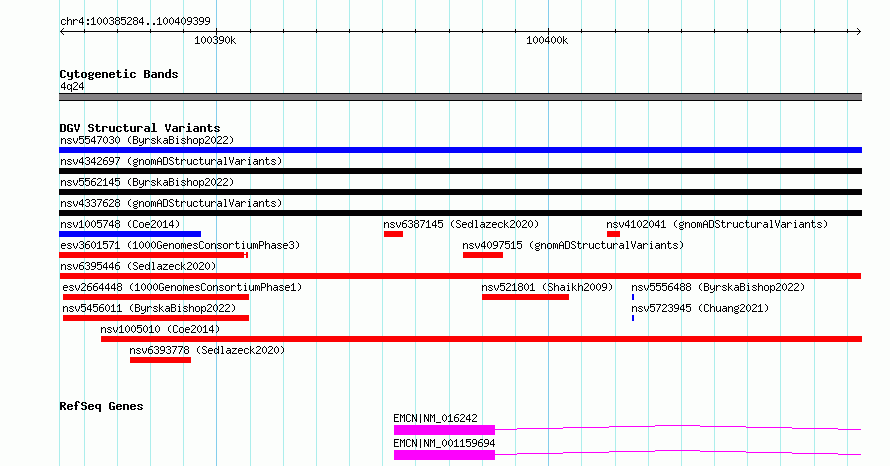Open the nsv6387145 (Sedlazeck2020) label
Image resolution: width=890 pixels, height=466 pixels.
pyautogui.click(x=461, y=224)
